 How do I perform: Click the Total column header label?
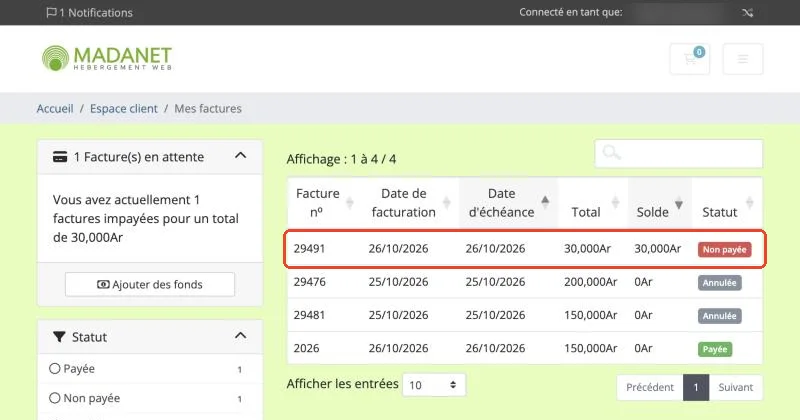[x=586, y=212]
